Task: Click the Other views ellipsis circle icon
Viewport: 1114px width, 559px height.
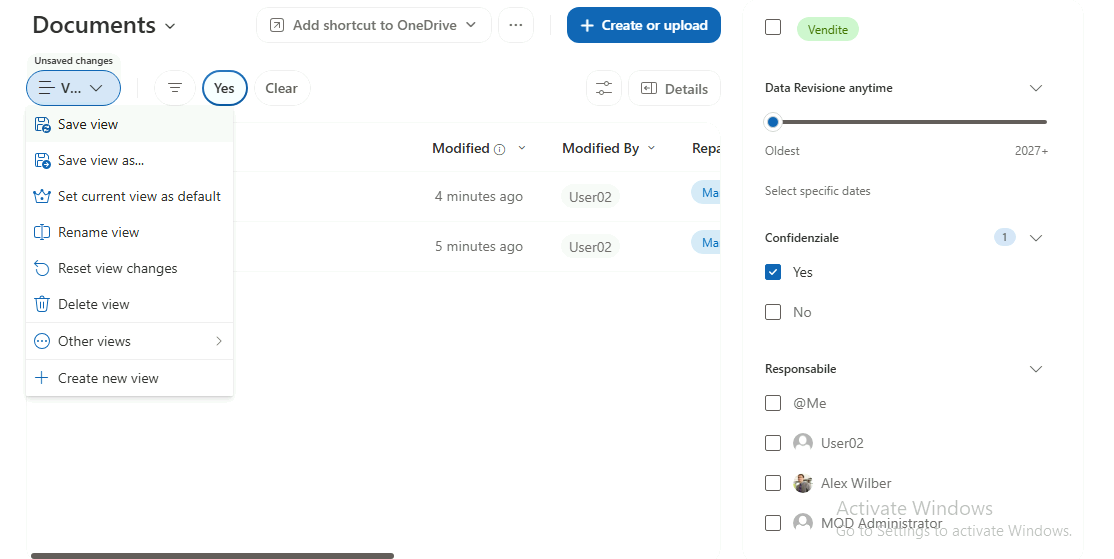Action: [42, 341]
